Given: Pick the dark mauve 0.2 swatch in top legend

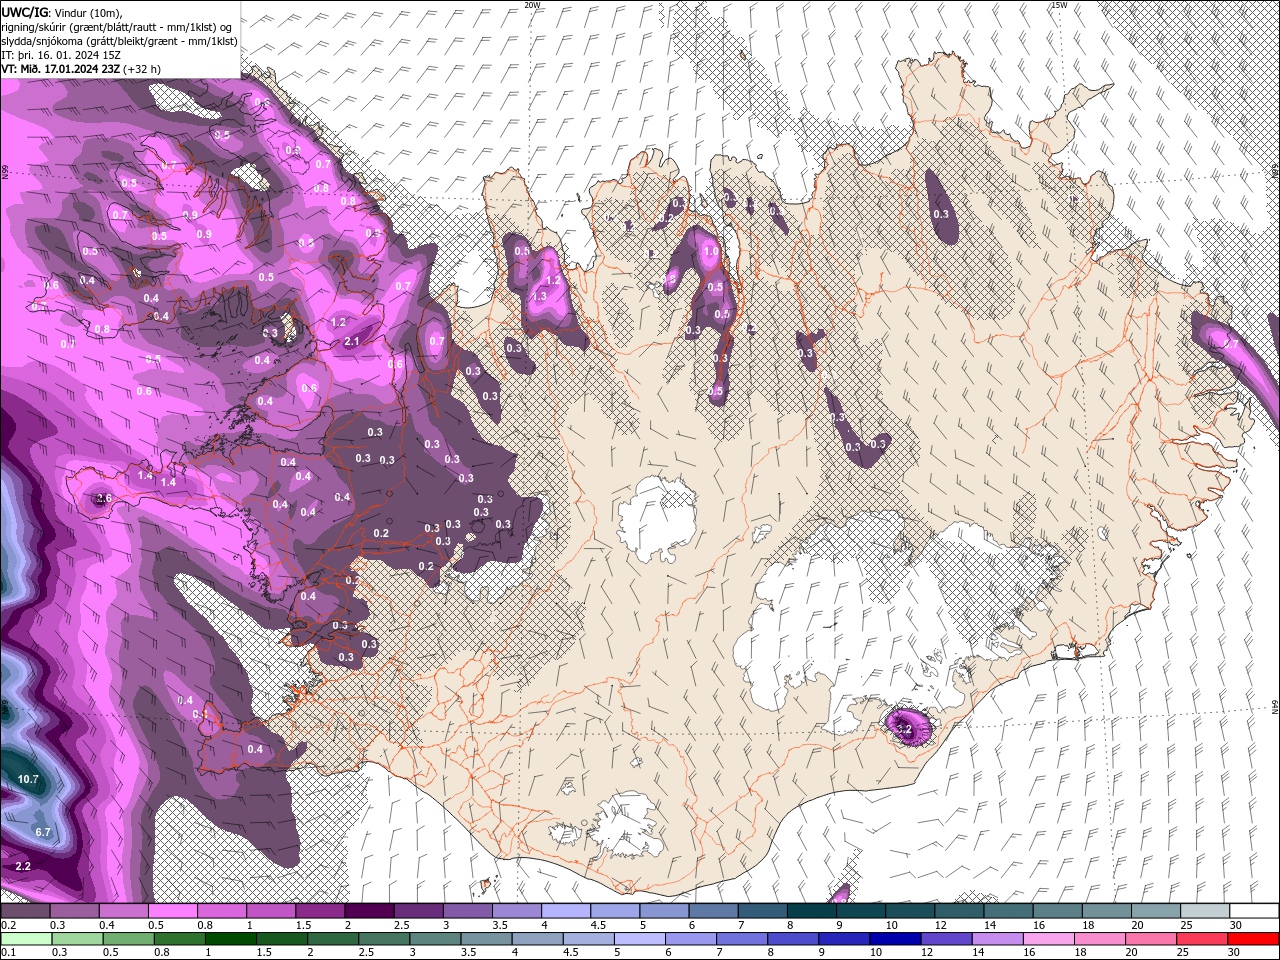Looking at the screenshot, I should [x=25, y=911].
